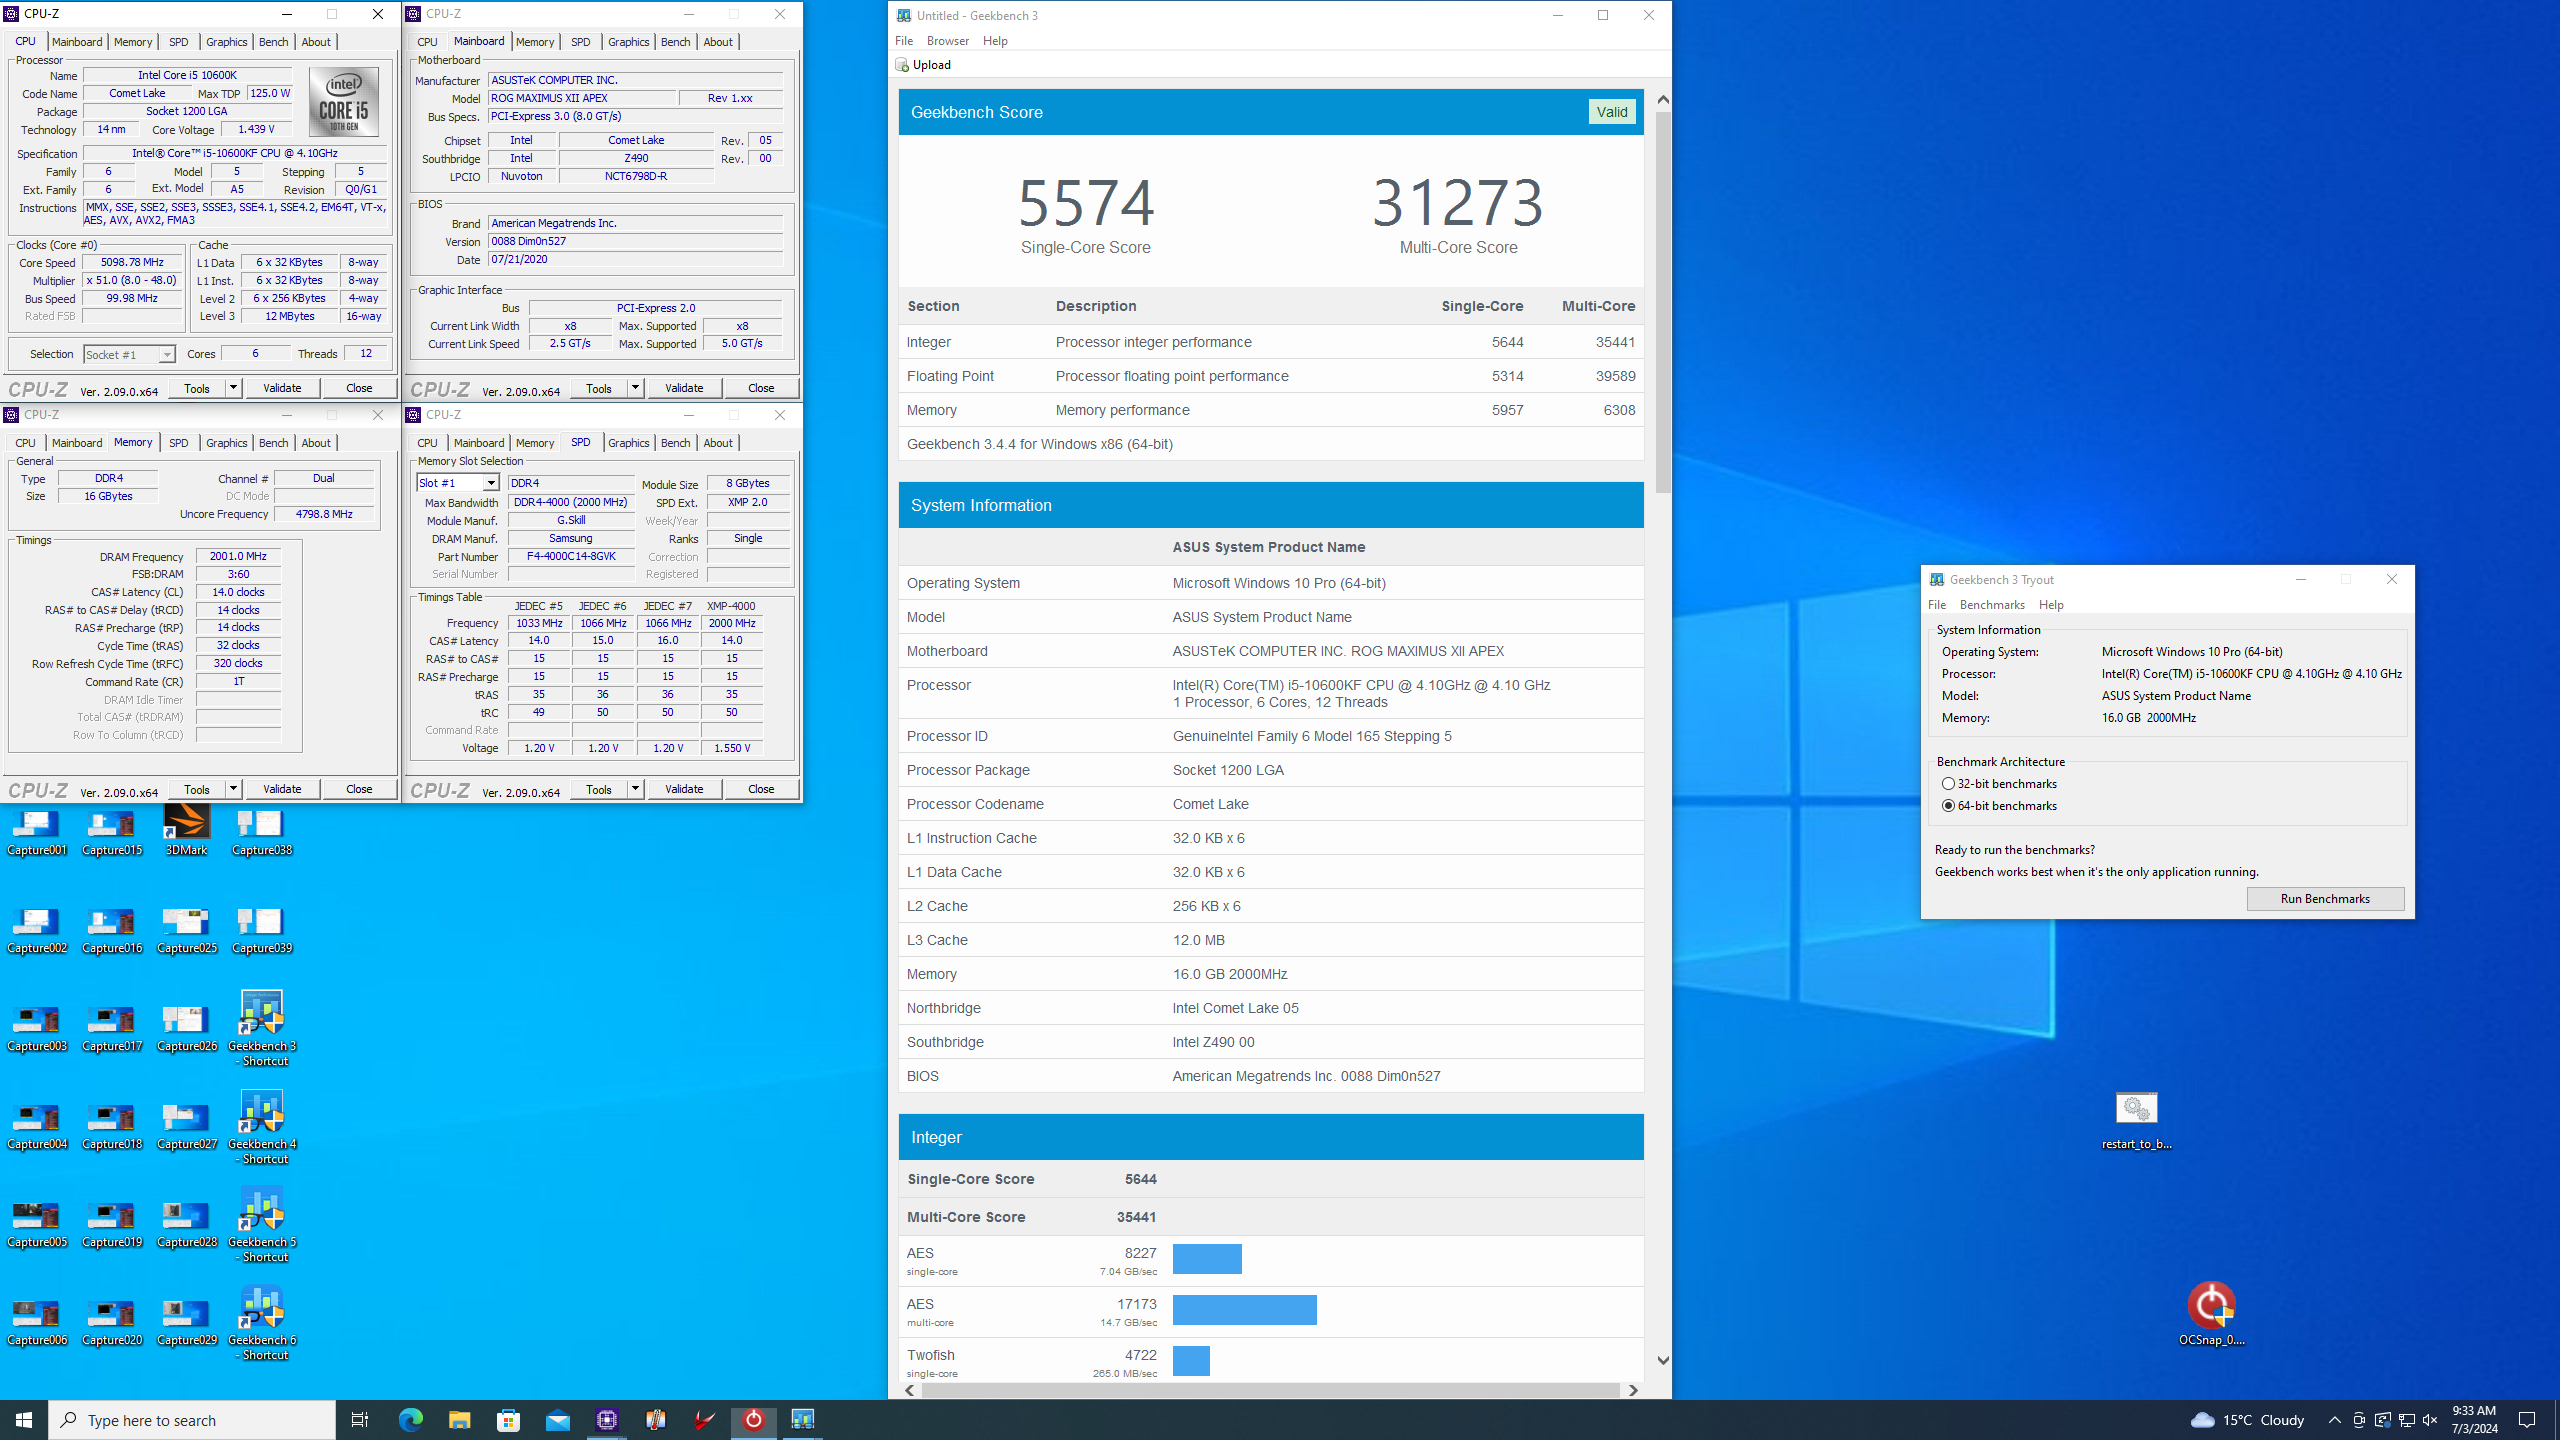Switch to CPU-Z taskbar icon
This screenshot has width=2560, height=1440.
tap(606, 1419)
